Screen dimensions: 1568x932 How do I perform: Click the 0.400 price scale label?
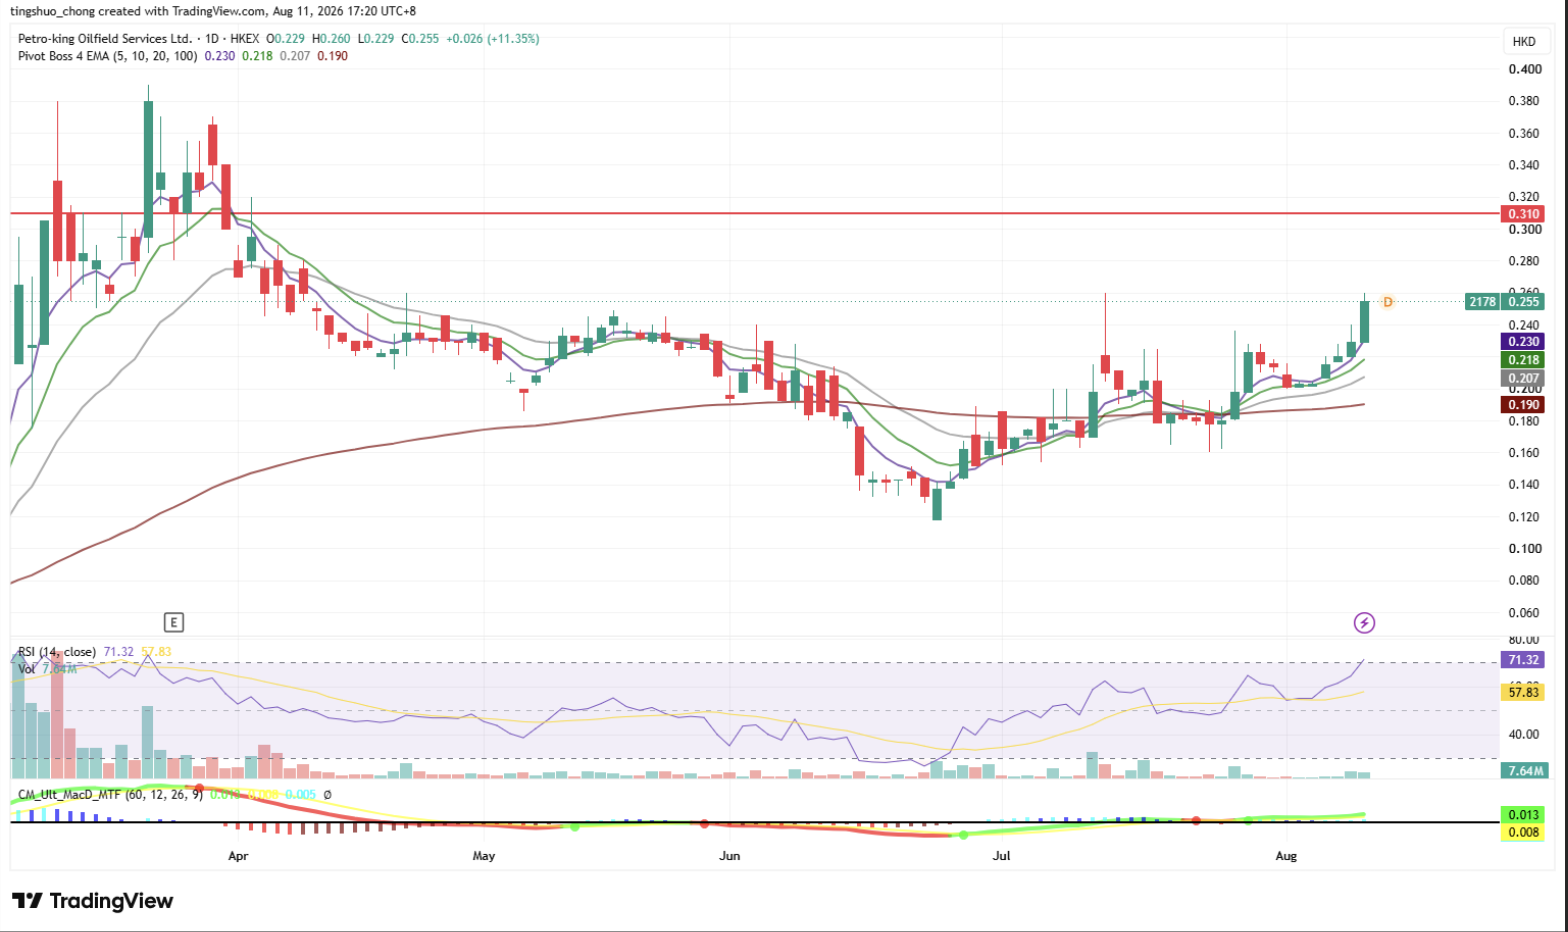coord(1525,69)
